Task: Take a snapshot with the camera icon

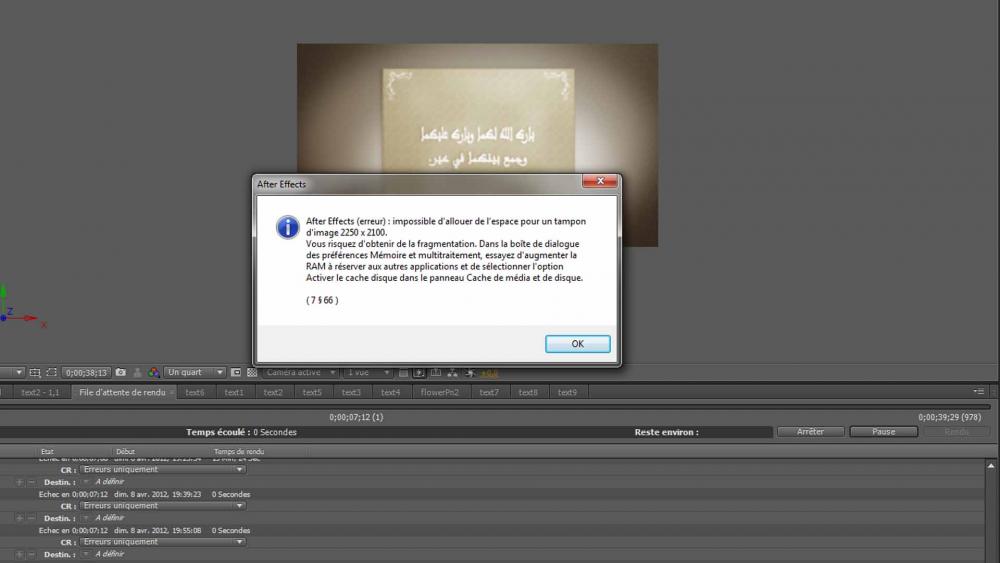Action: [x=121, y=372]
